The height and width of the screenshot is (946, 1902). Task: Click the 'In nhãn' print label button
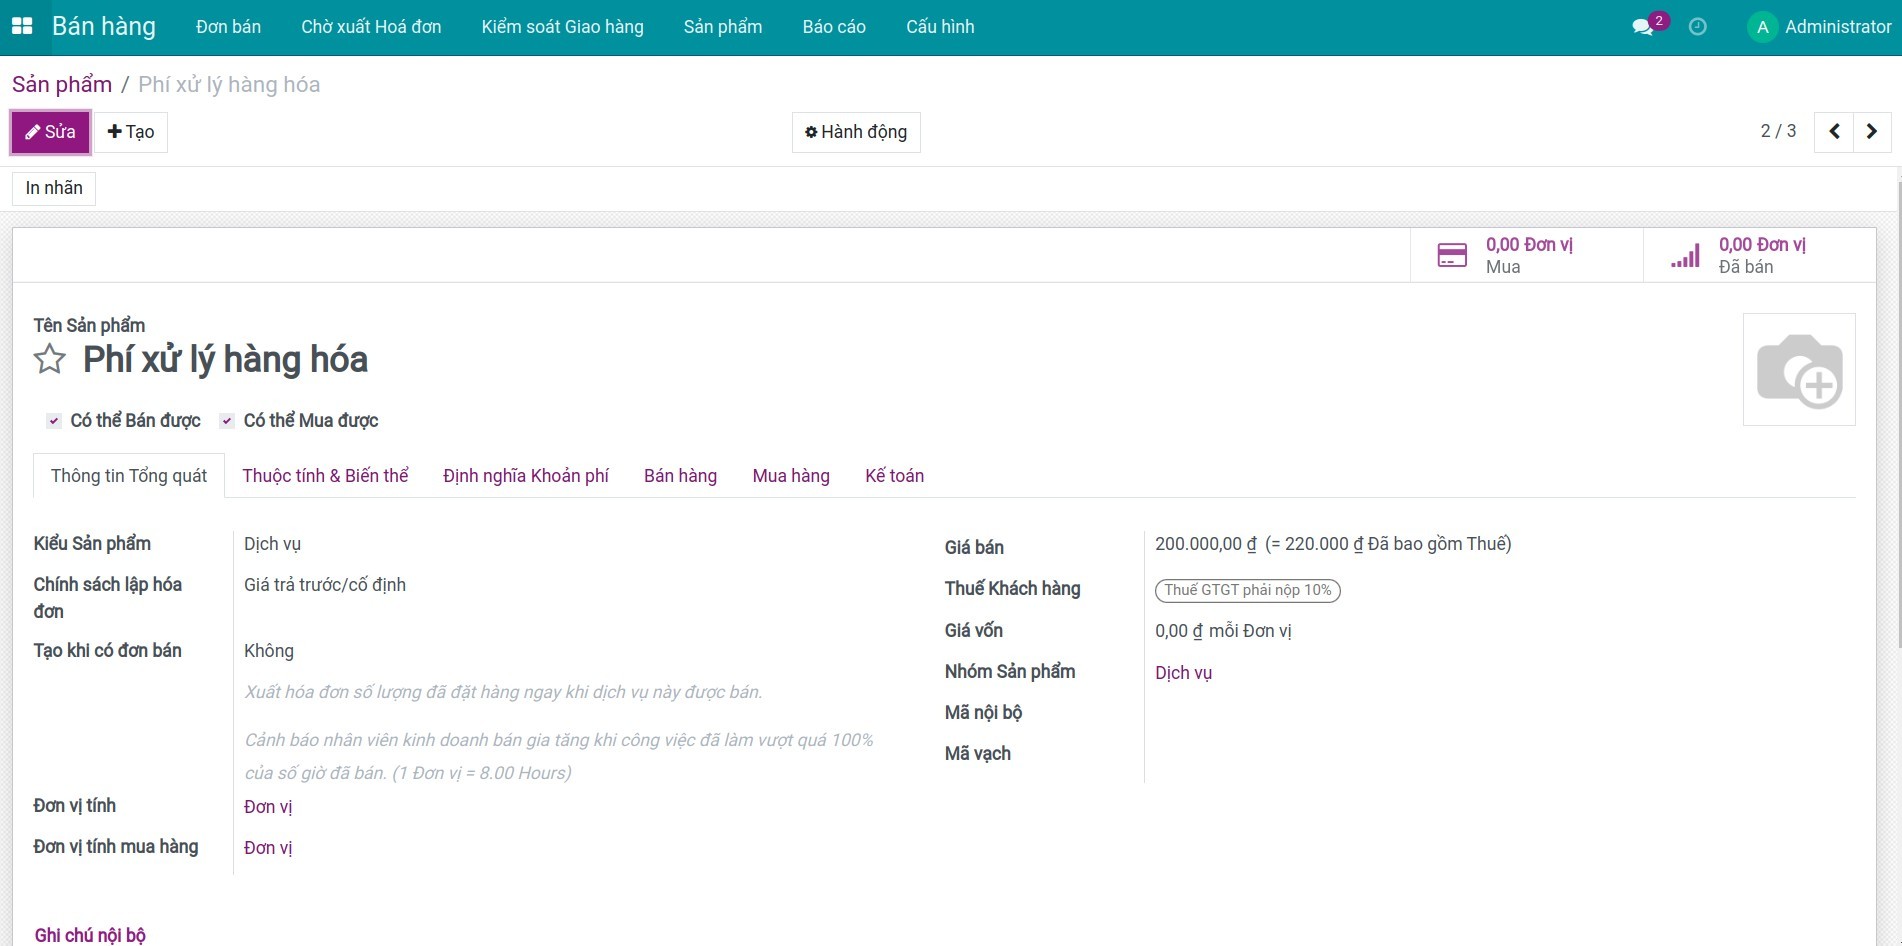(54, 188)
